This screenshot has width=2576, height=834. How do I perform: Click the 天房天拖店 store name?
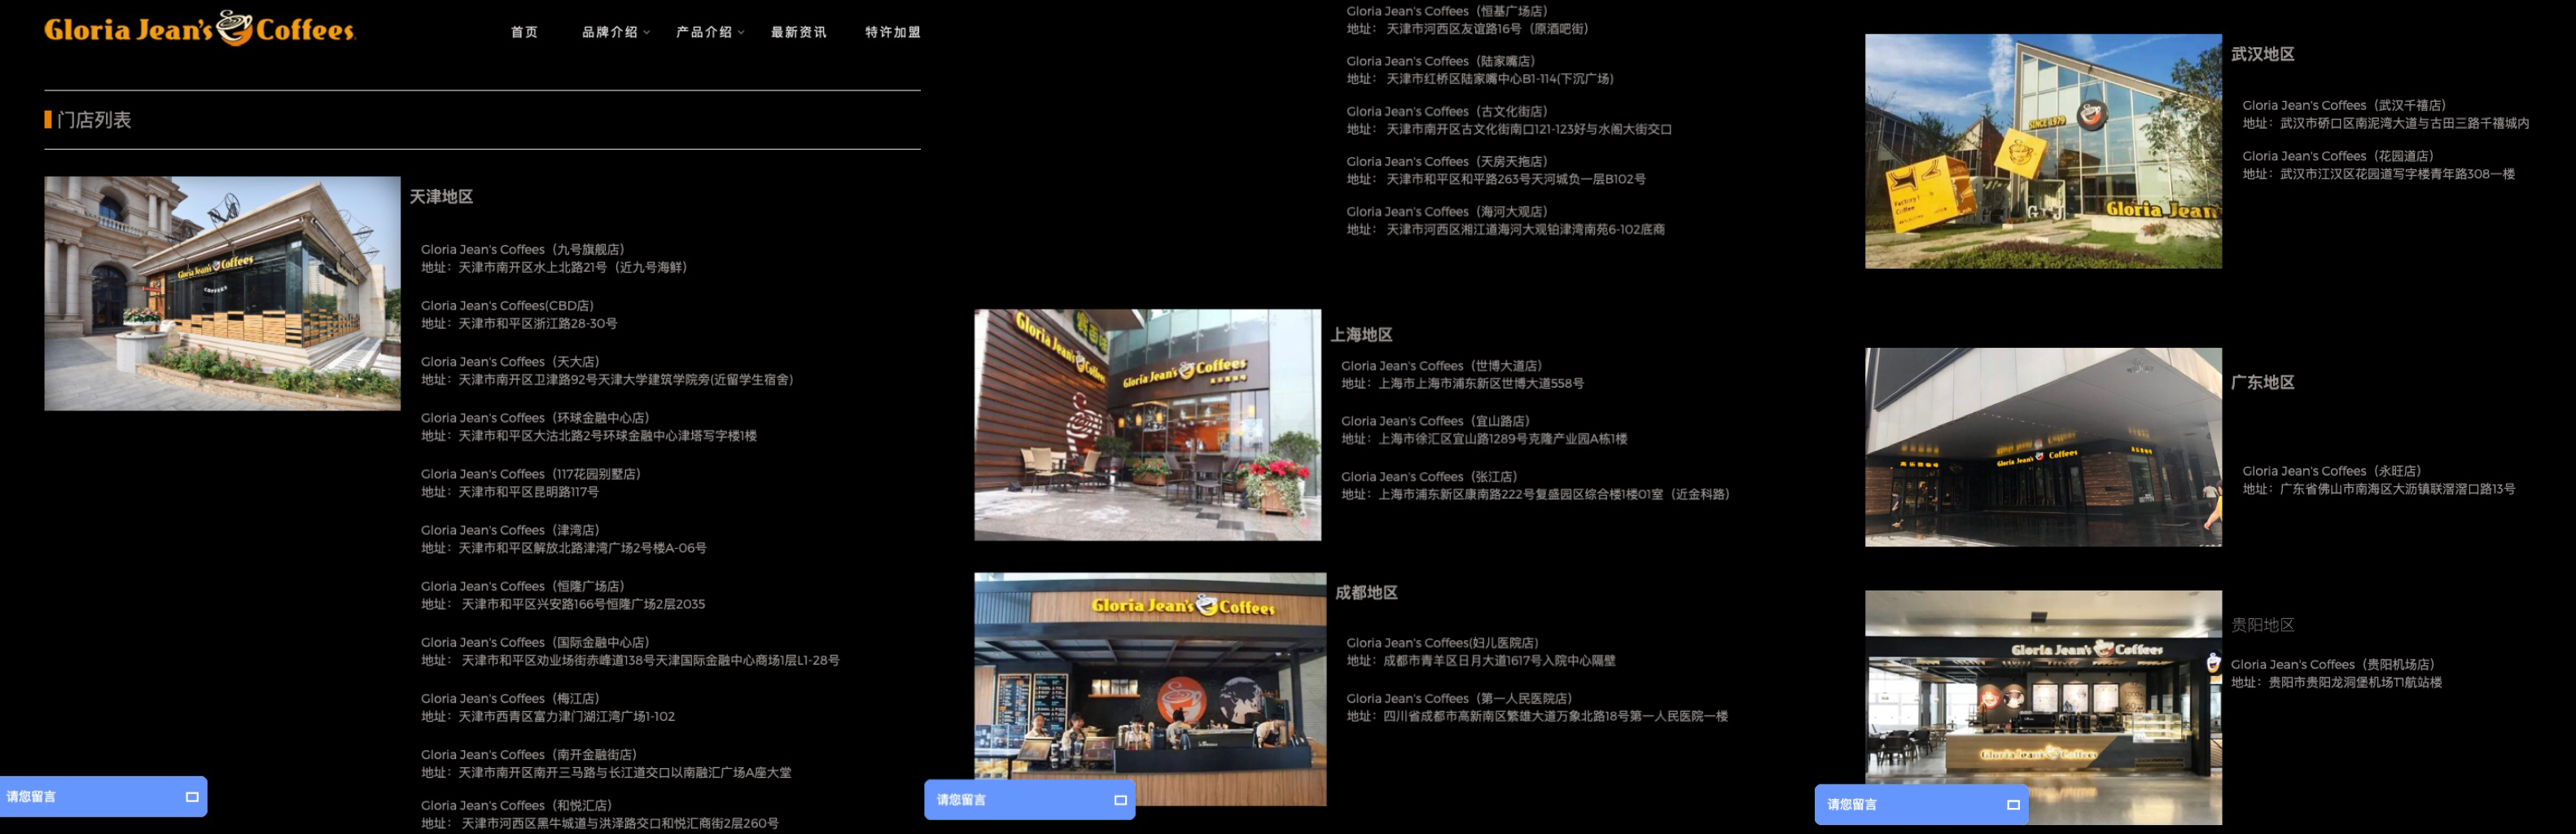click(x=1447, y=161)
